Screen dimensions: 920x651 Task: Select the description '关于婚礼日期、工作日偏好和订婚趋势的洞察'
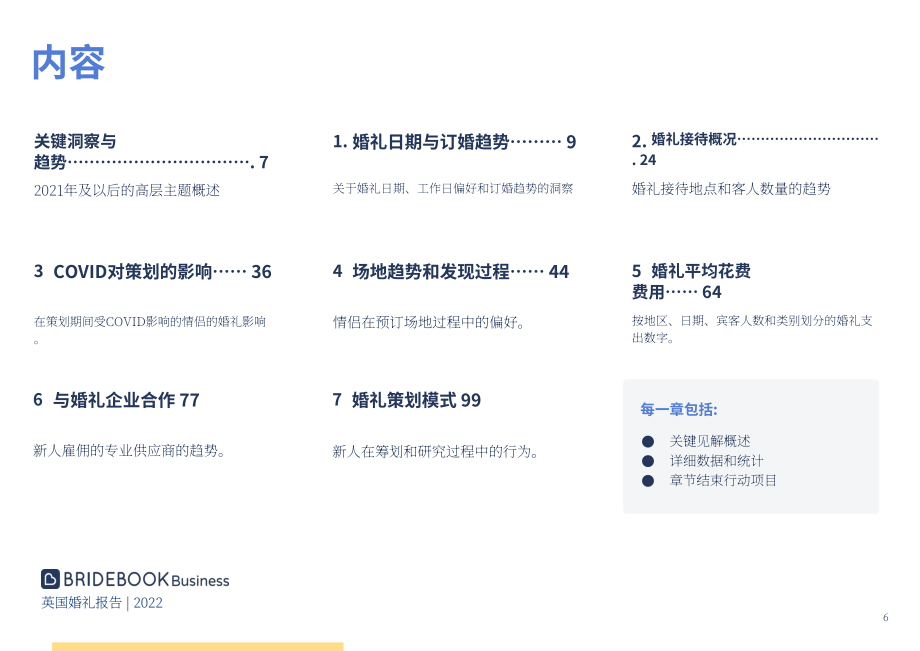tap(452, 188)
